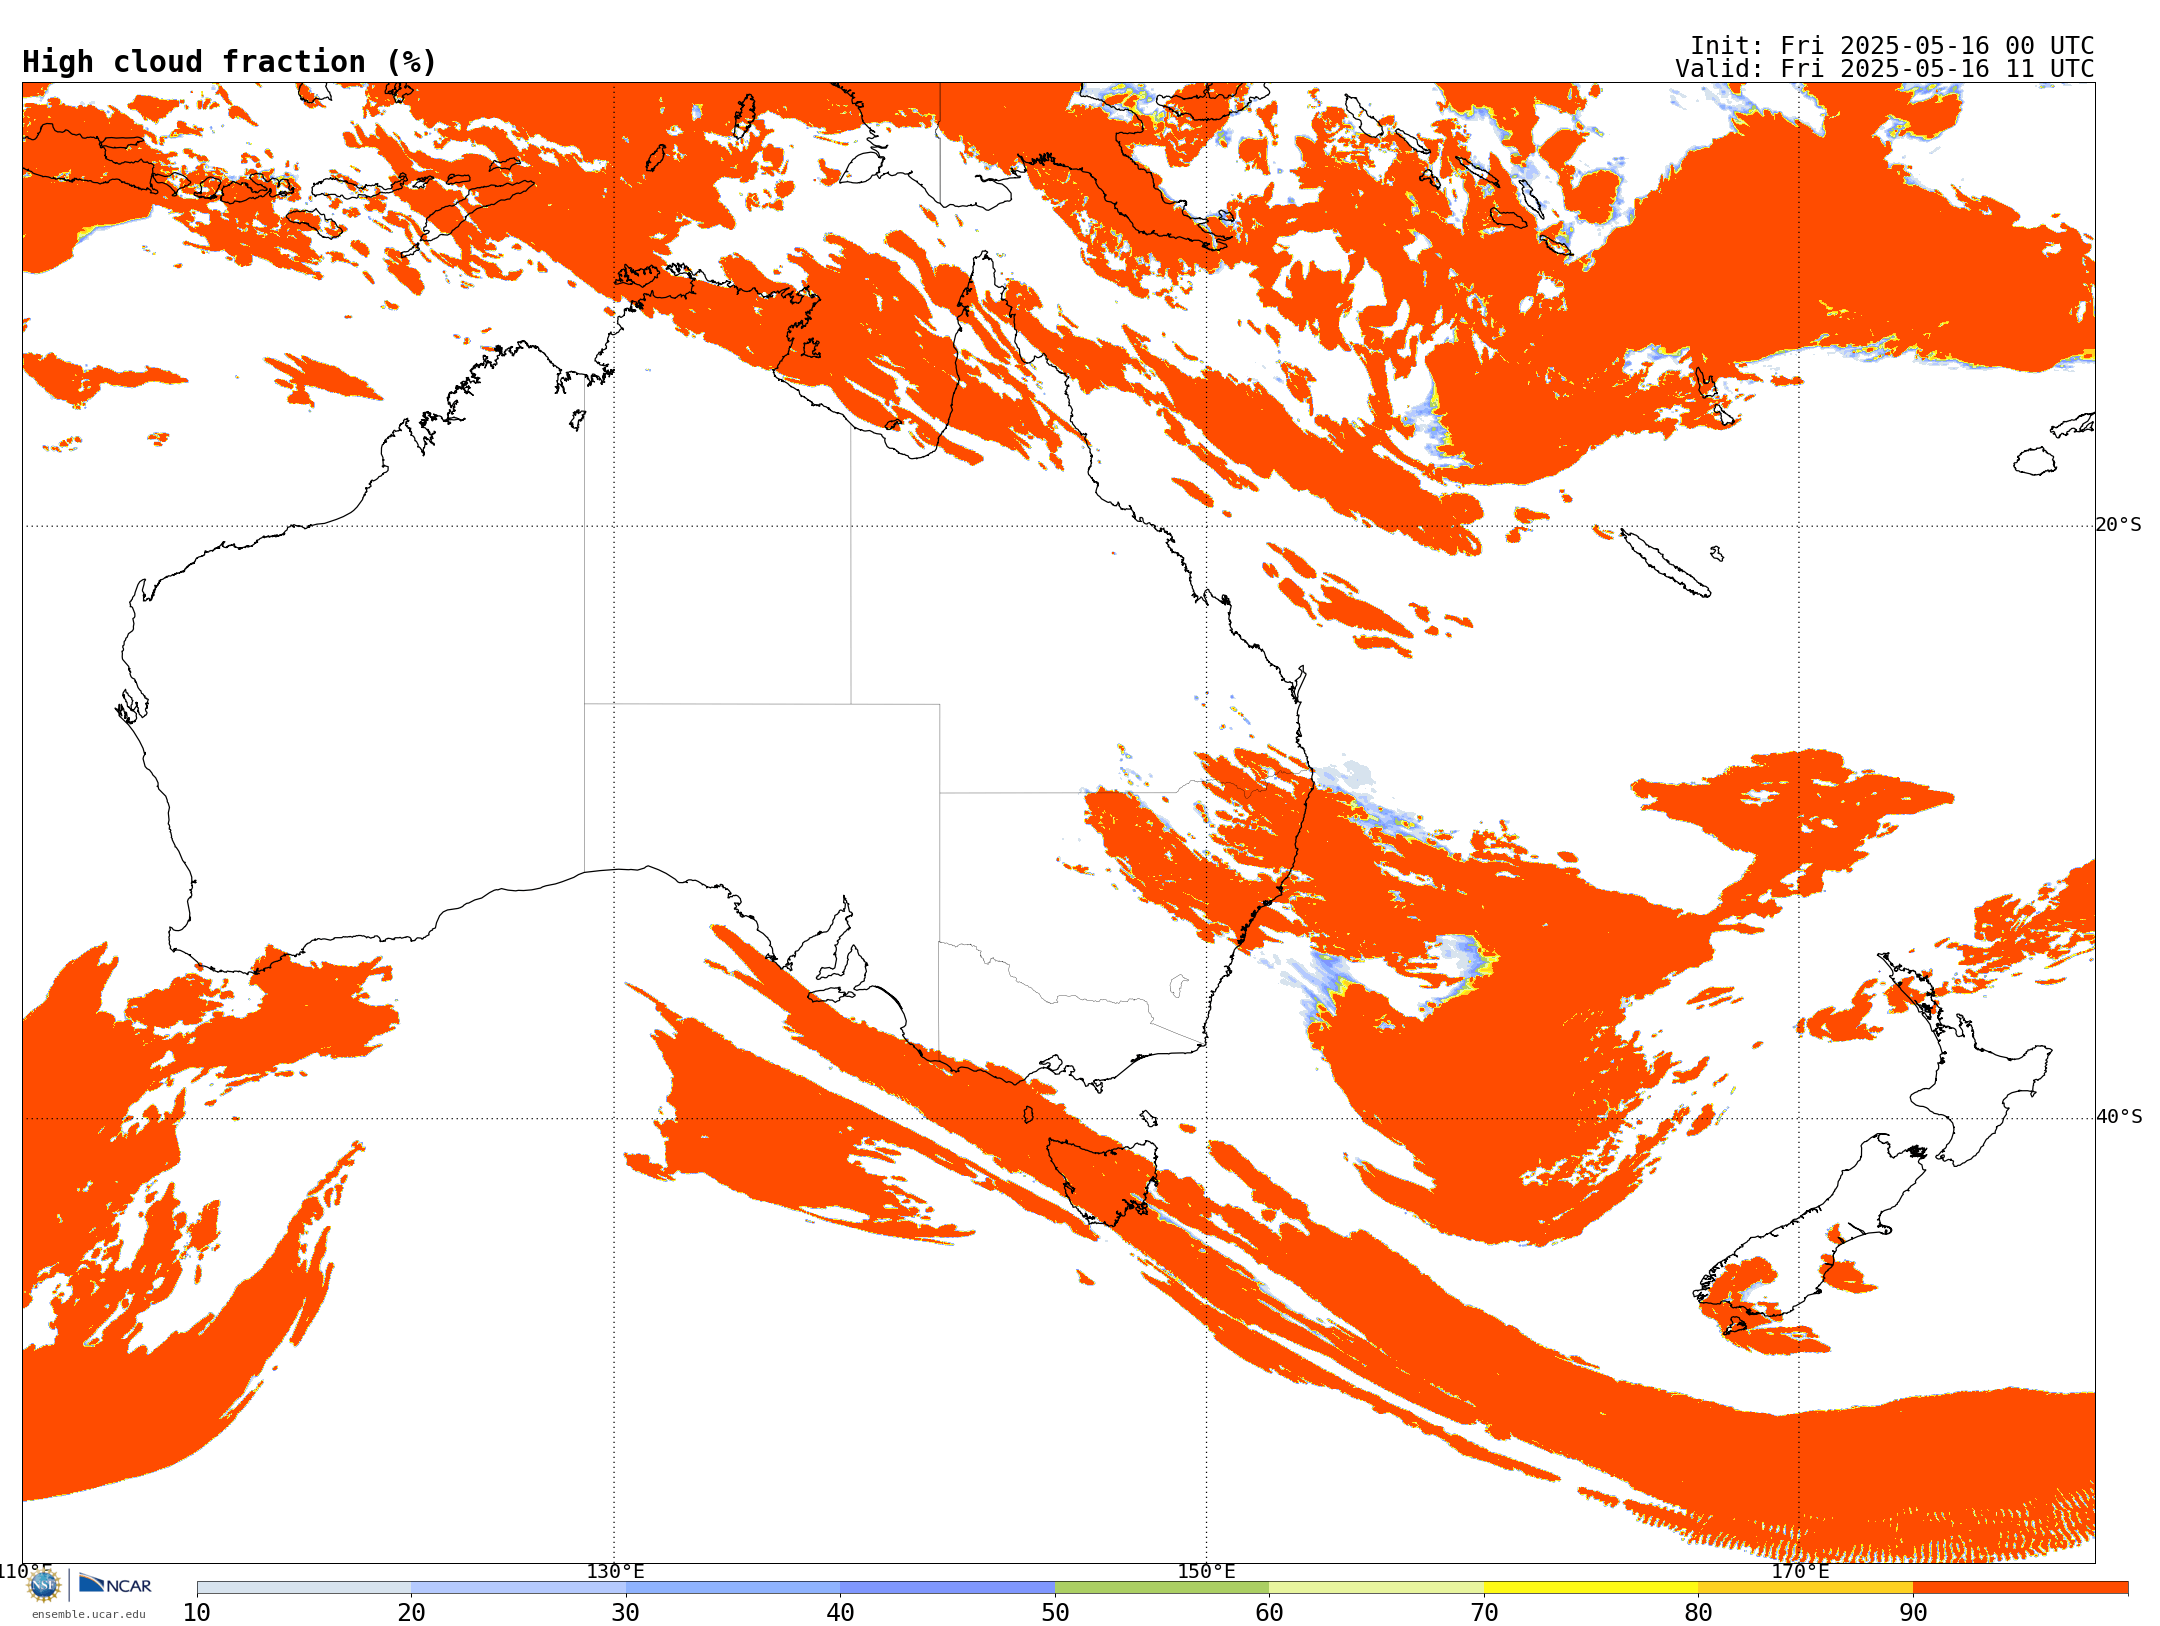Click the colorbar tick label 40
This screenshot has height=1626, width=2160.
[840, 1613]
